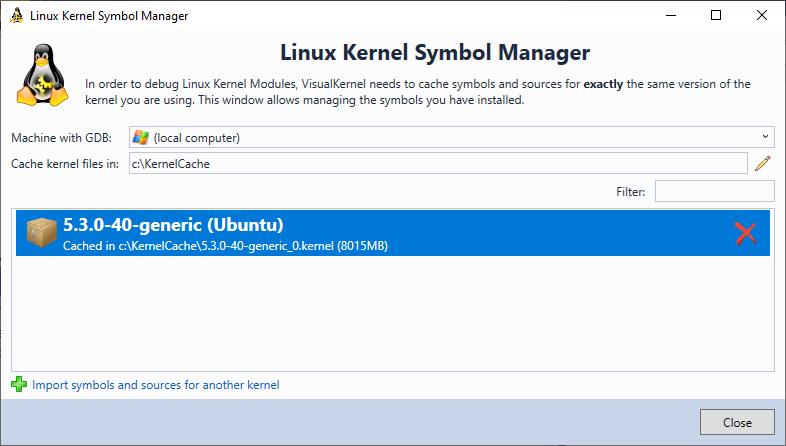Open Import symbols and sources for another kernel
786x446 pixels.
pos(155,385)
